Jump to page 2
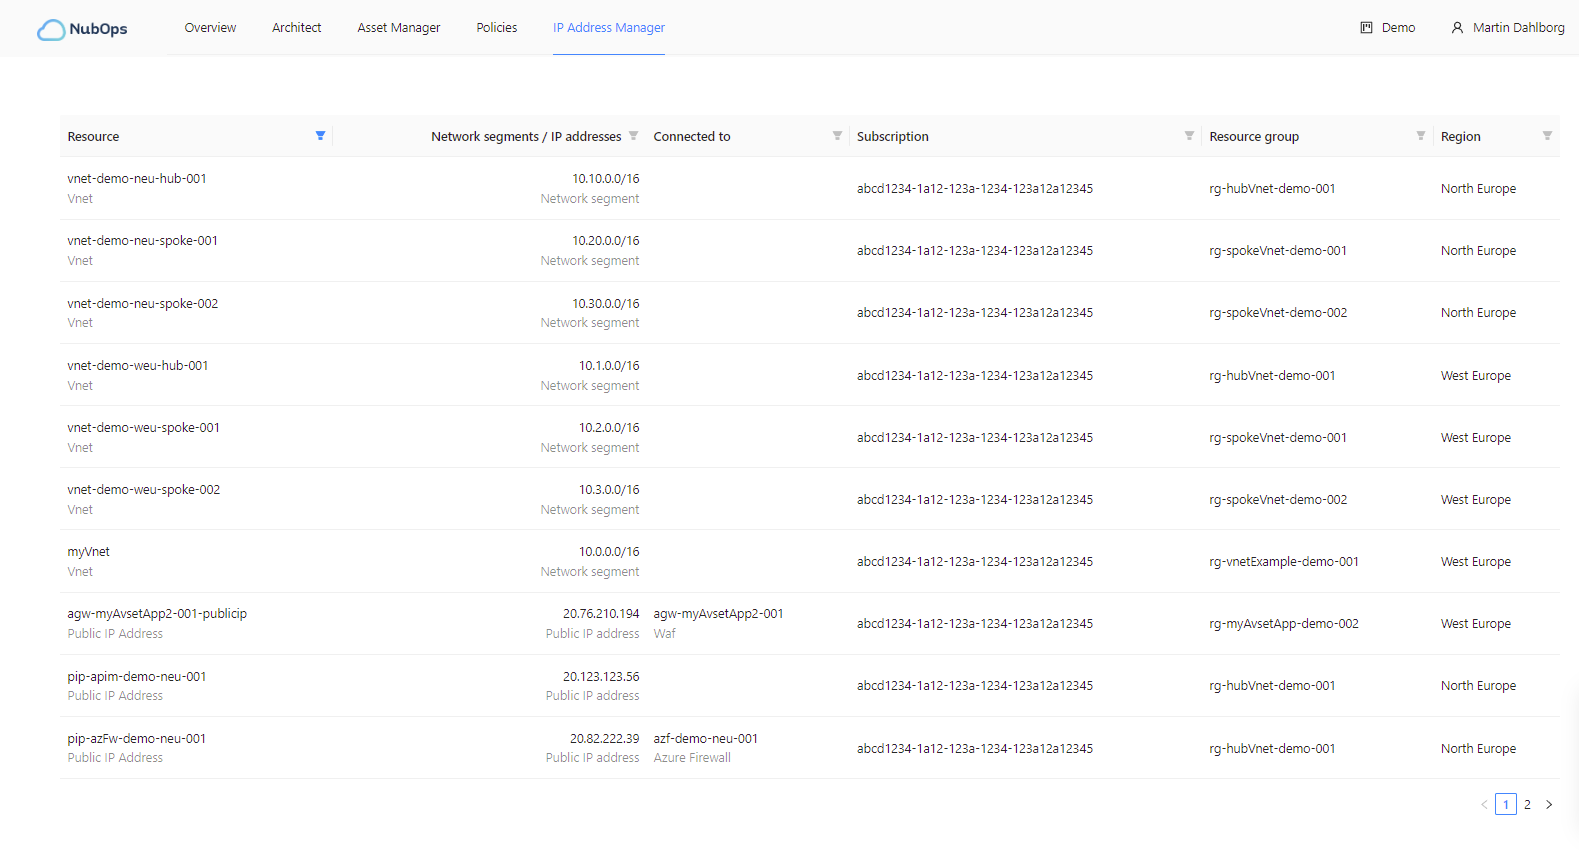1579x851 pixels. (1527, 805)
